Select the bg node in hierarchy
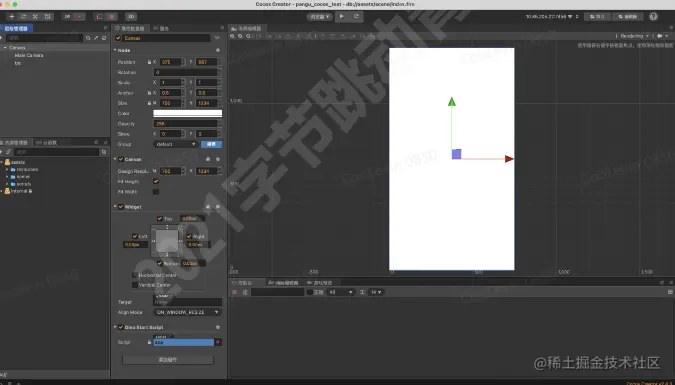The width and height of the screenshot is (675, 385). tap(18, 63)
